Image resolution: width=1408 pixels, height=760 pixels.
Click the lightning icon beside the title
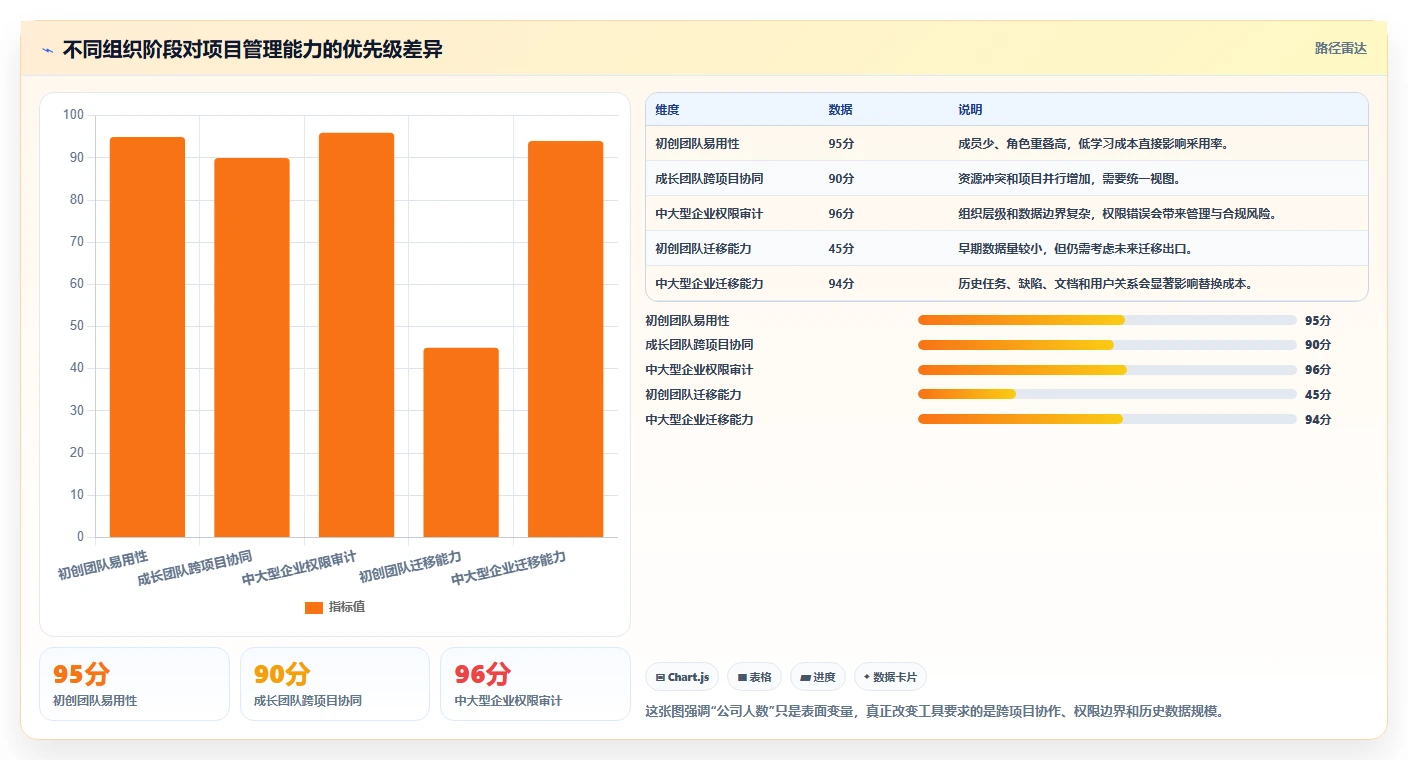pos(47,50)
